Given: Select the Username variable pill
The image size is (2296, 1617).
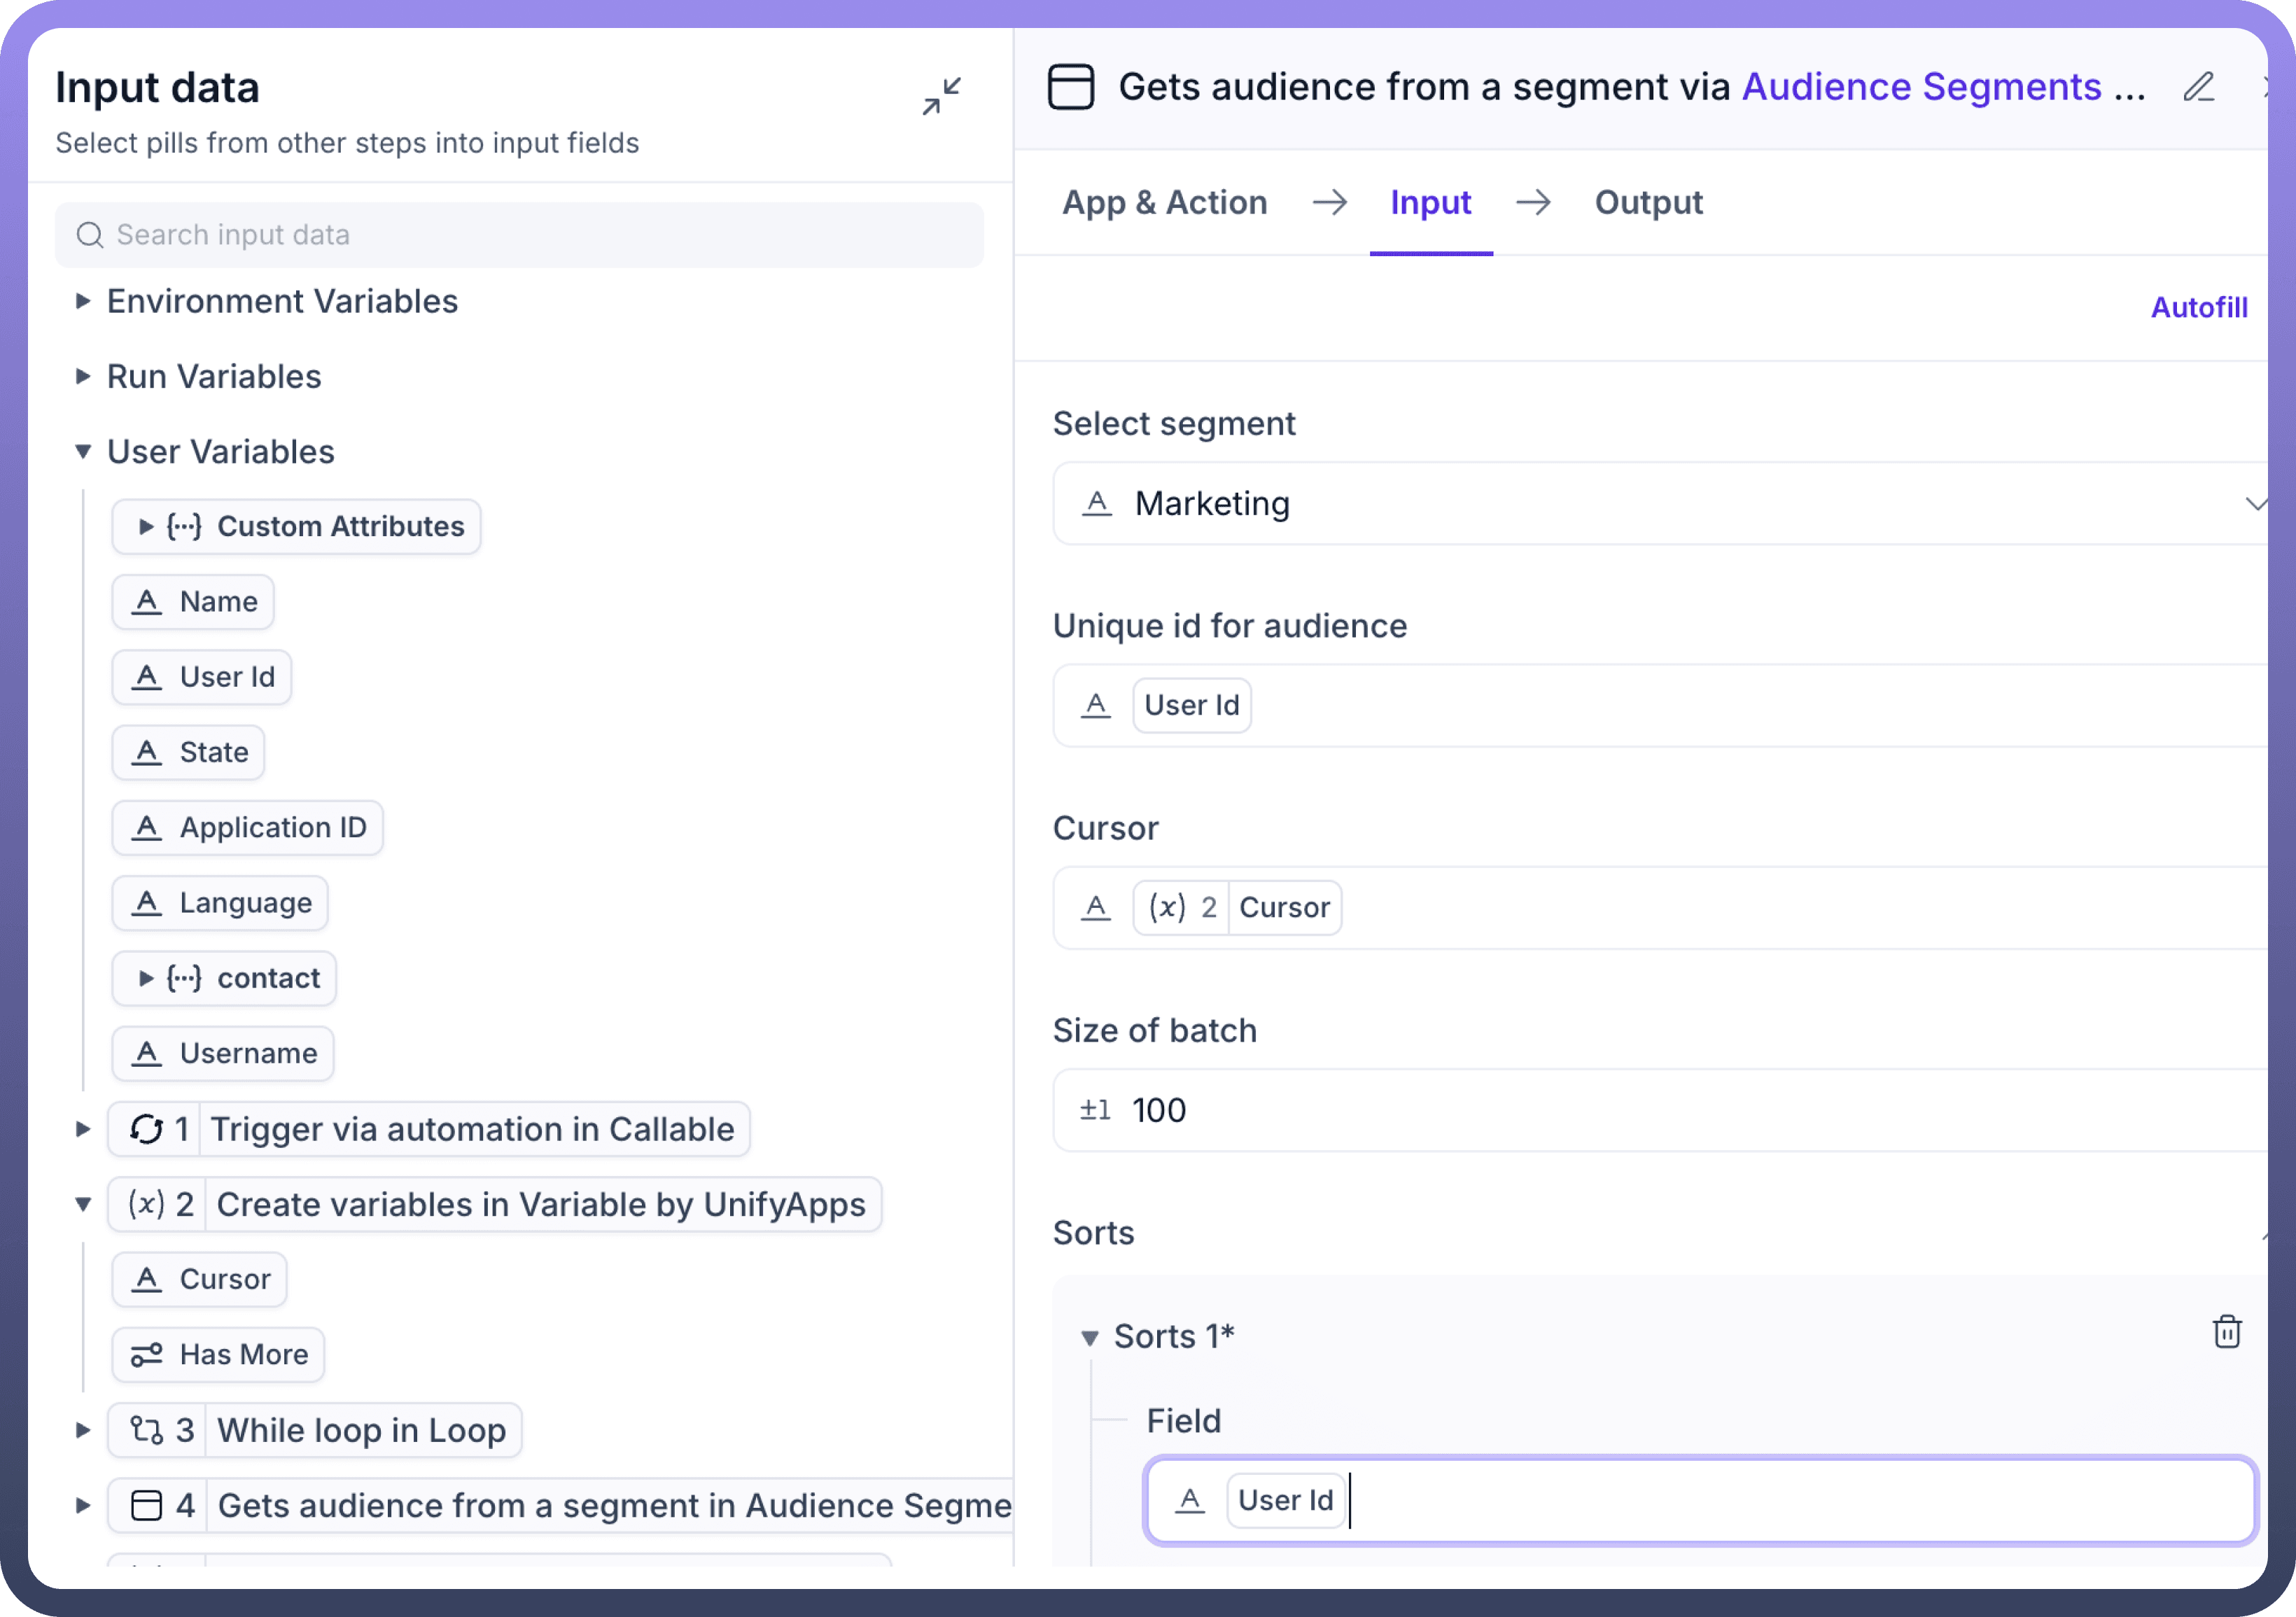Looking at the screenshot, I should (x=223, y=1053).
